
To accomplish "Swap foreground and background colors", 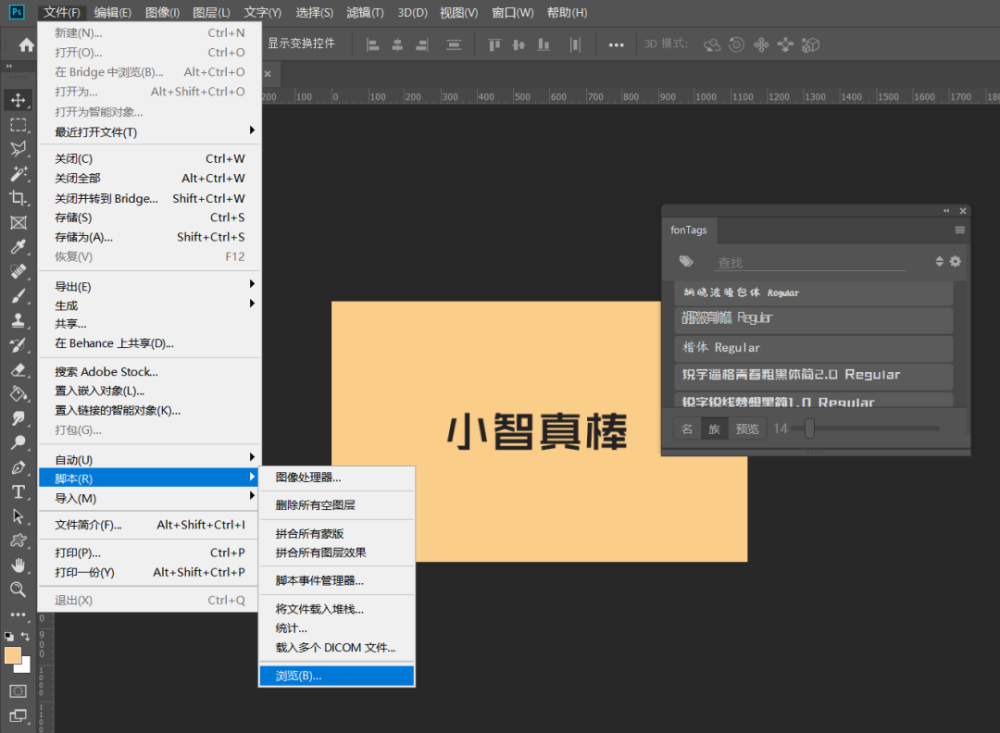I will coord(25,636).
